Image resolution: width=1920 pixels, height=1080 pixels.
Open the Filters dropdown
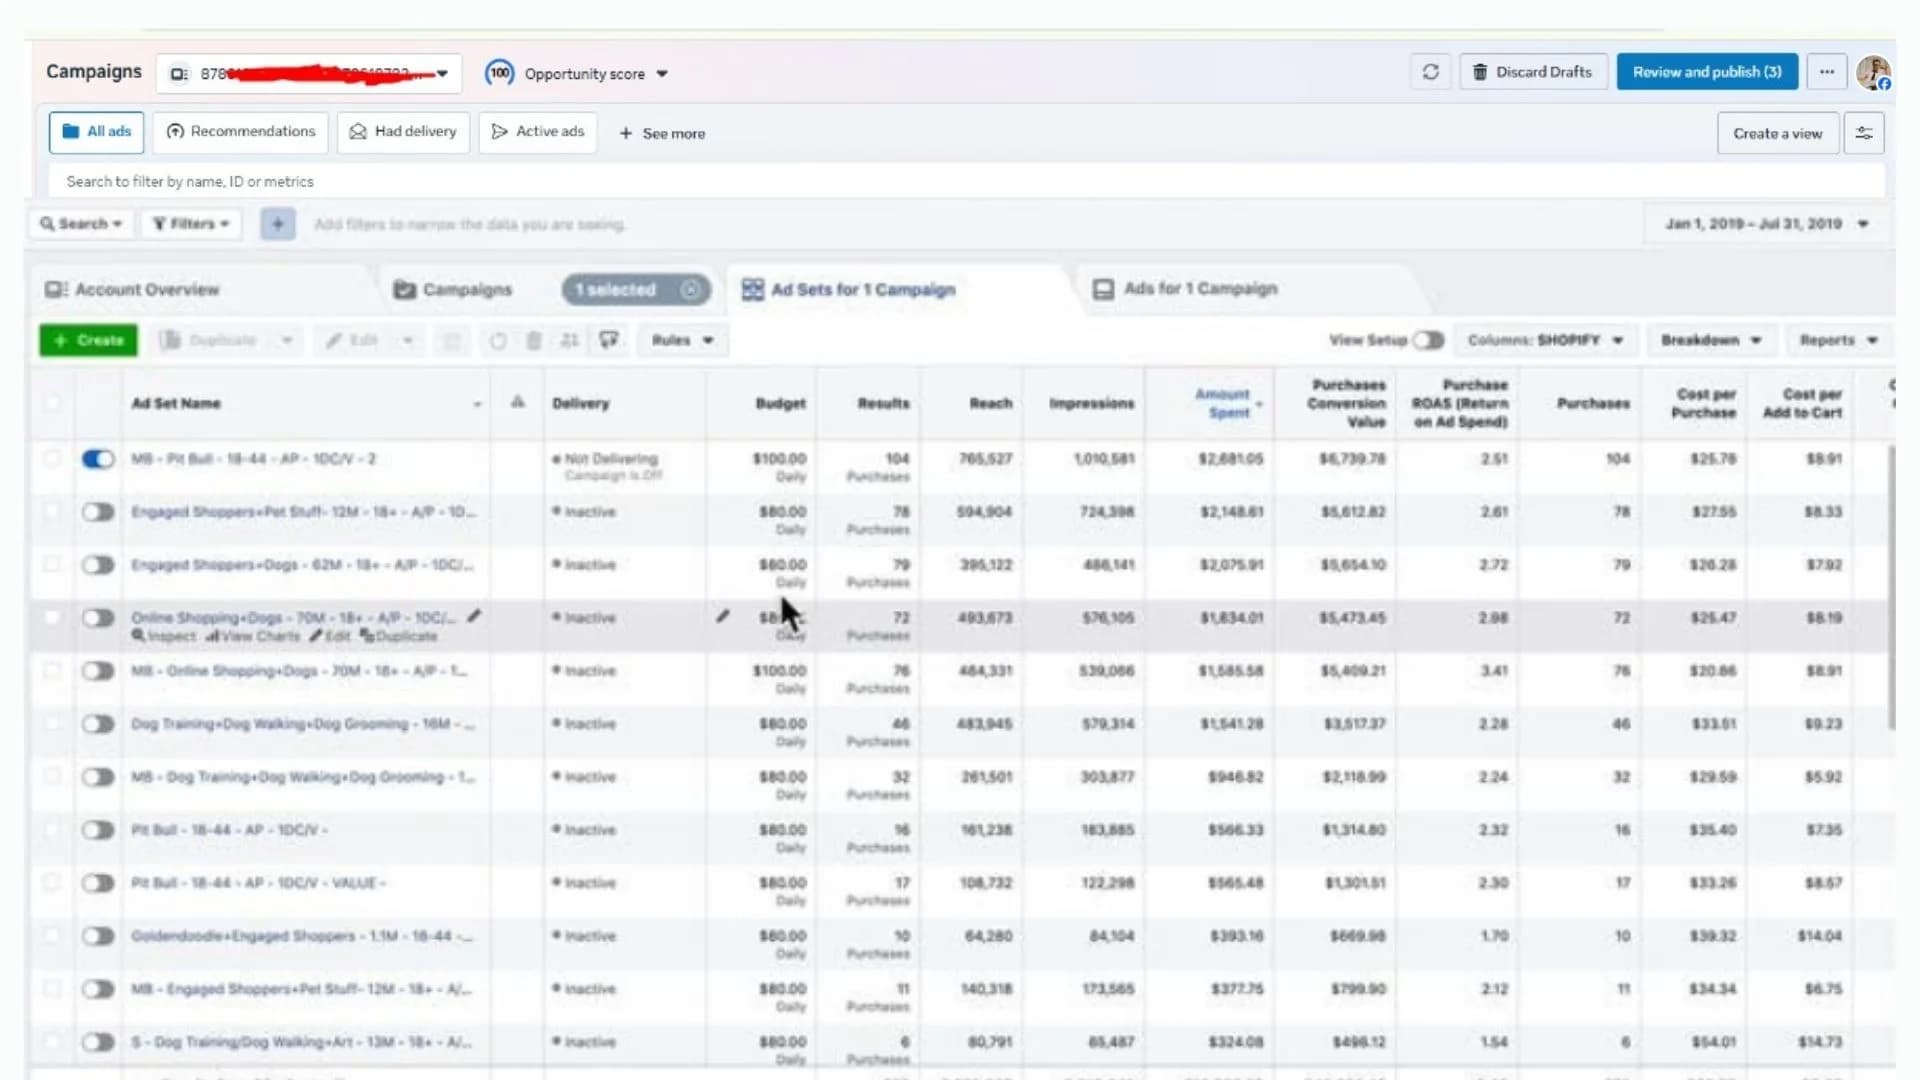click(x=191, y=224)
